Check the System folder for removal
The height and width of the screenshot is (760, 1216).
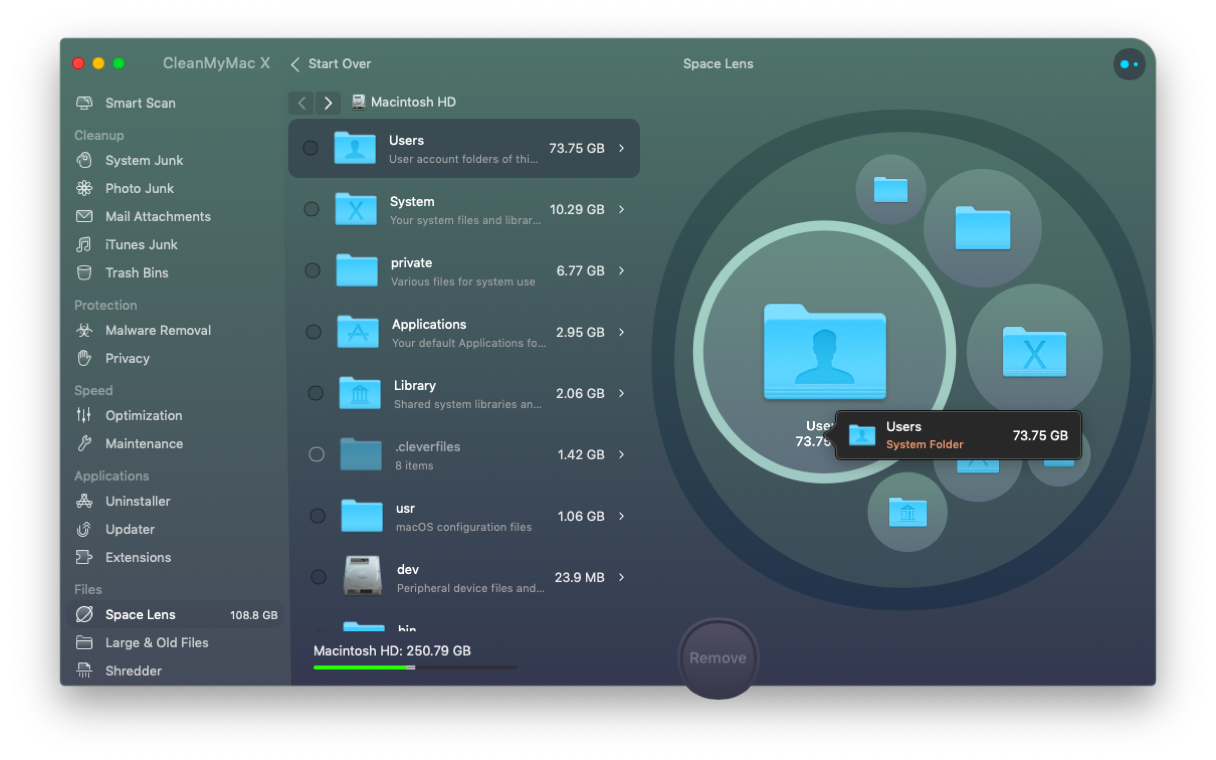(x=317, y=209)
